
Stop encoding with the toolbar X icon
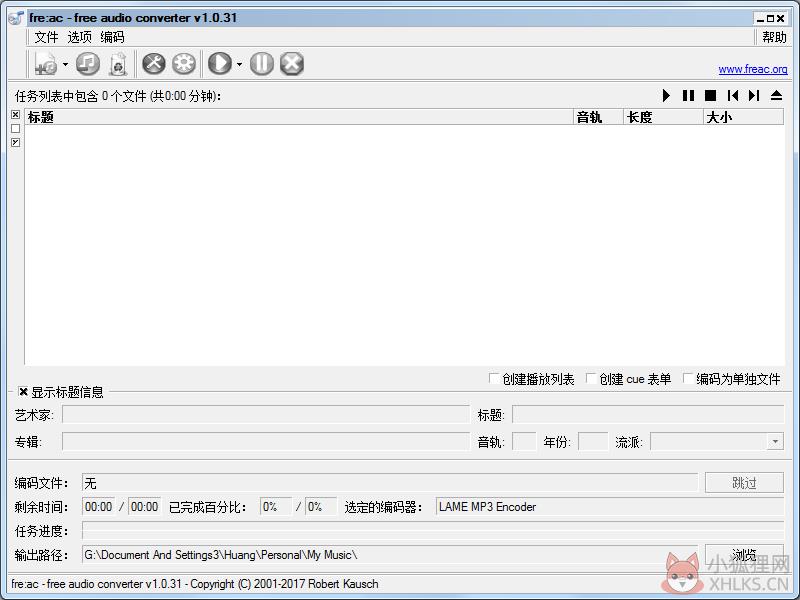[x=292, y=64]
